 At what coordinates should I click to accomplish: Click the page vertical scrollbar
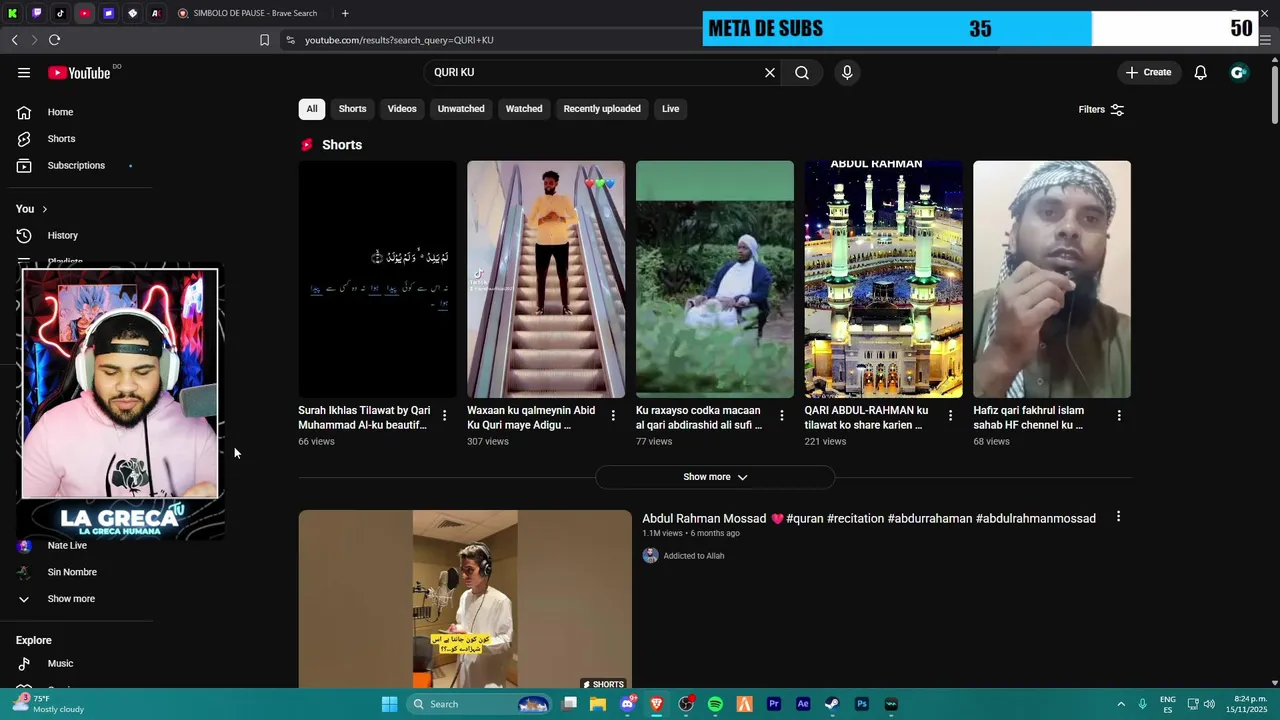(1274, 95)
